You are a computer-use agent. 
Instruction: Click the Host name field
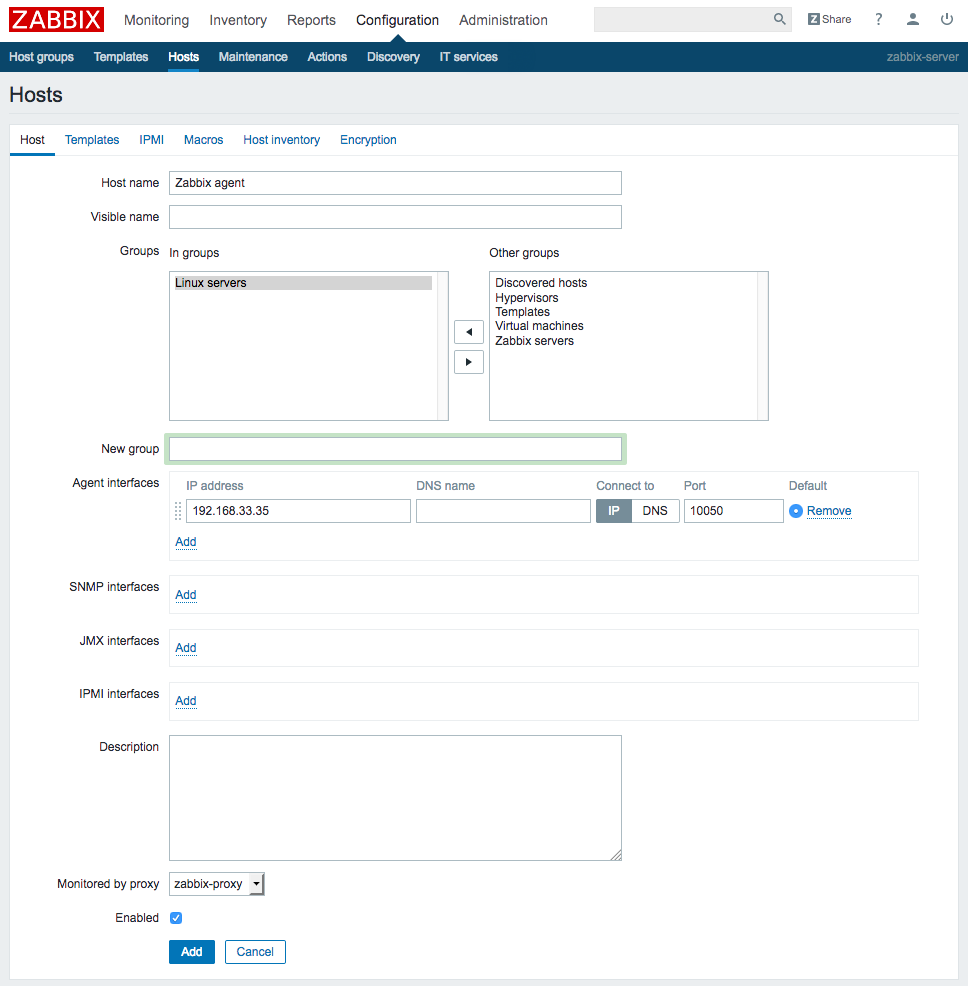395,183
